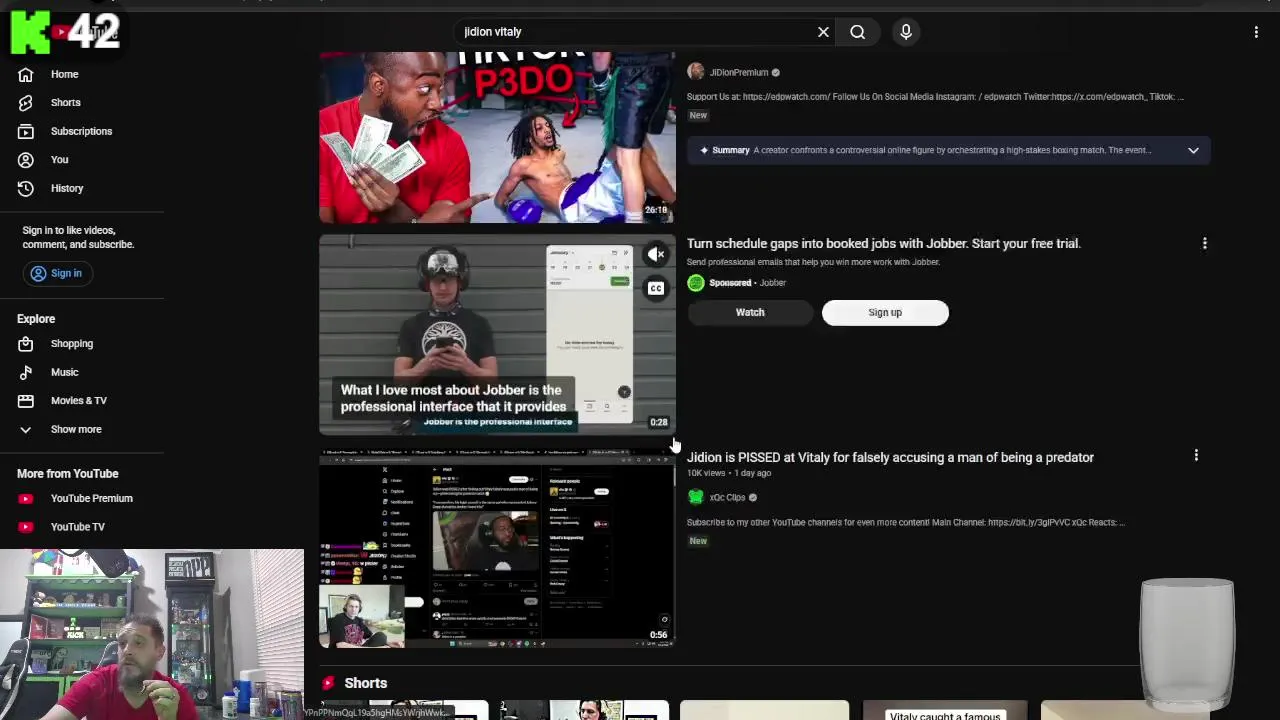Click the You person icon in sidebar

click(x=26, y=159)
